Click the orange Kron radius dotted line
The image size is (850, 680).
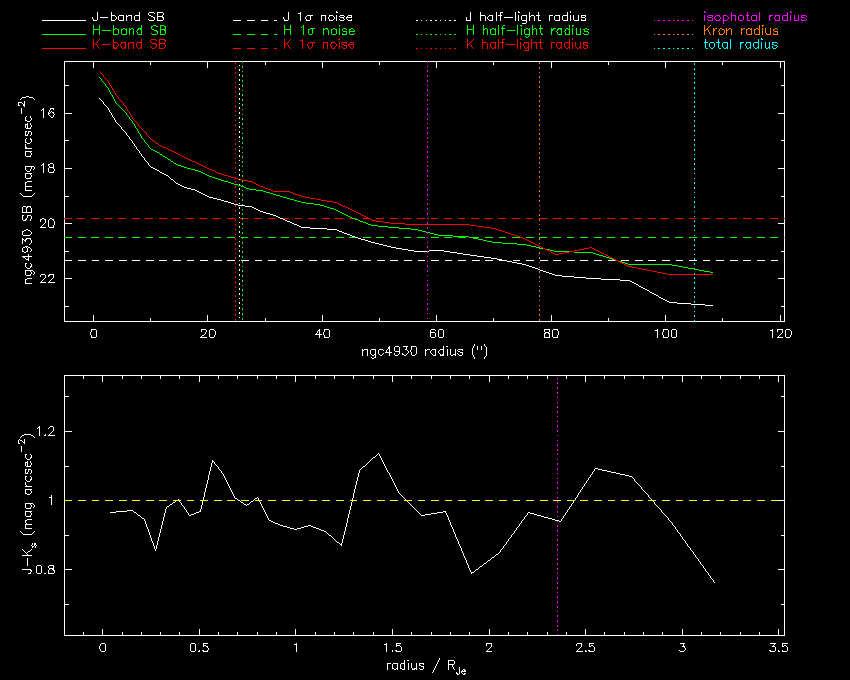click(x=539, y=191)
